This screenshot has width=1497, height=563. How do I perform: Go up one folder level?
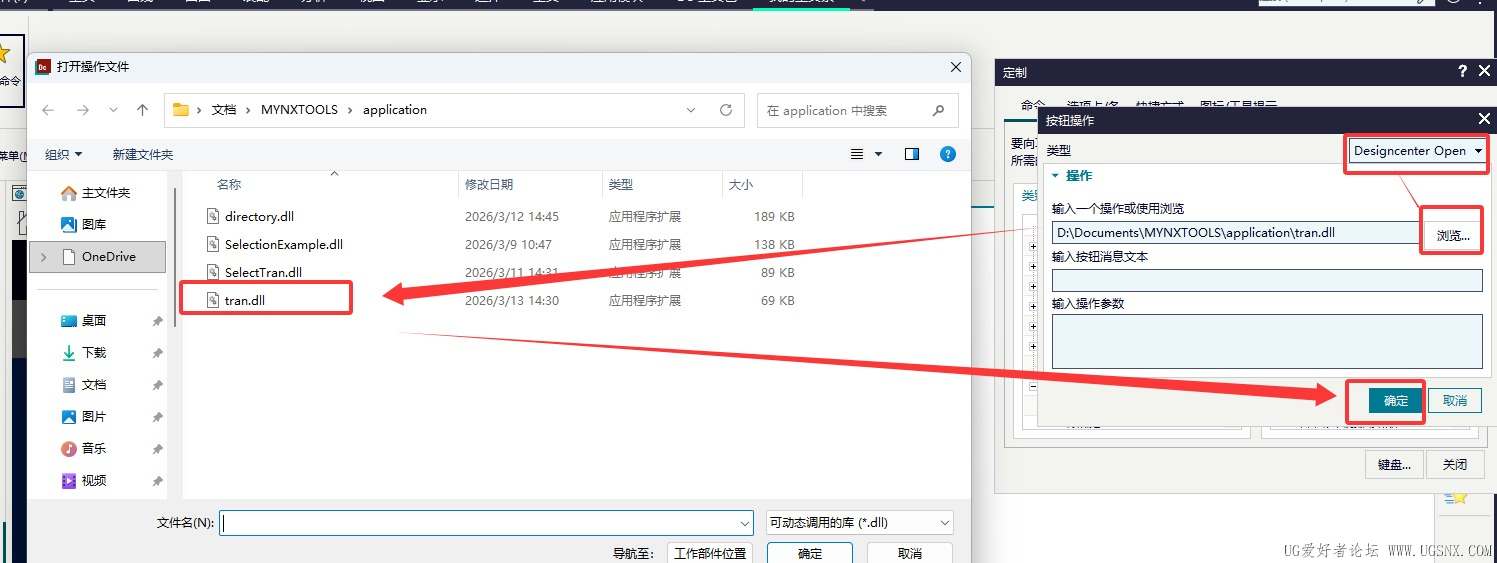click(143, 110)
